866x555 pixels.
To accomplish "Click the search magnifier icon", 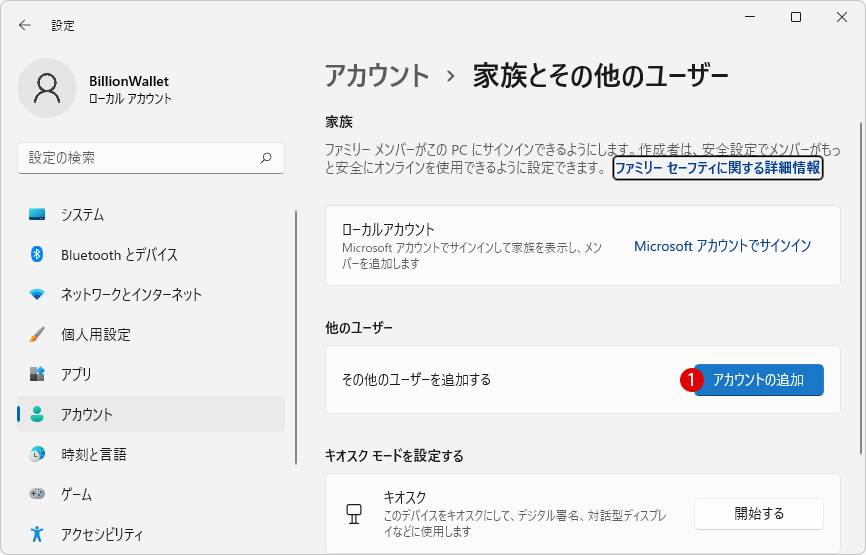I will (x=266, y=158).
